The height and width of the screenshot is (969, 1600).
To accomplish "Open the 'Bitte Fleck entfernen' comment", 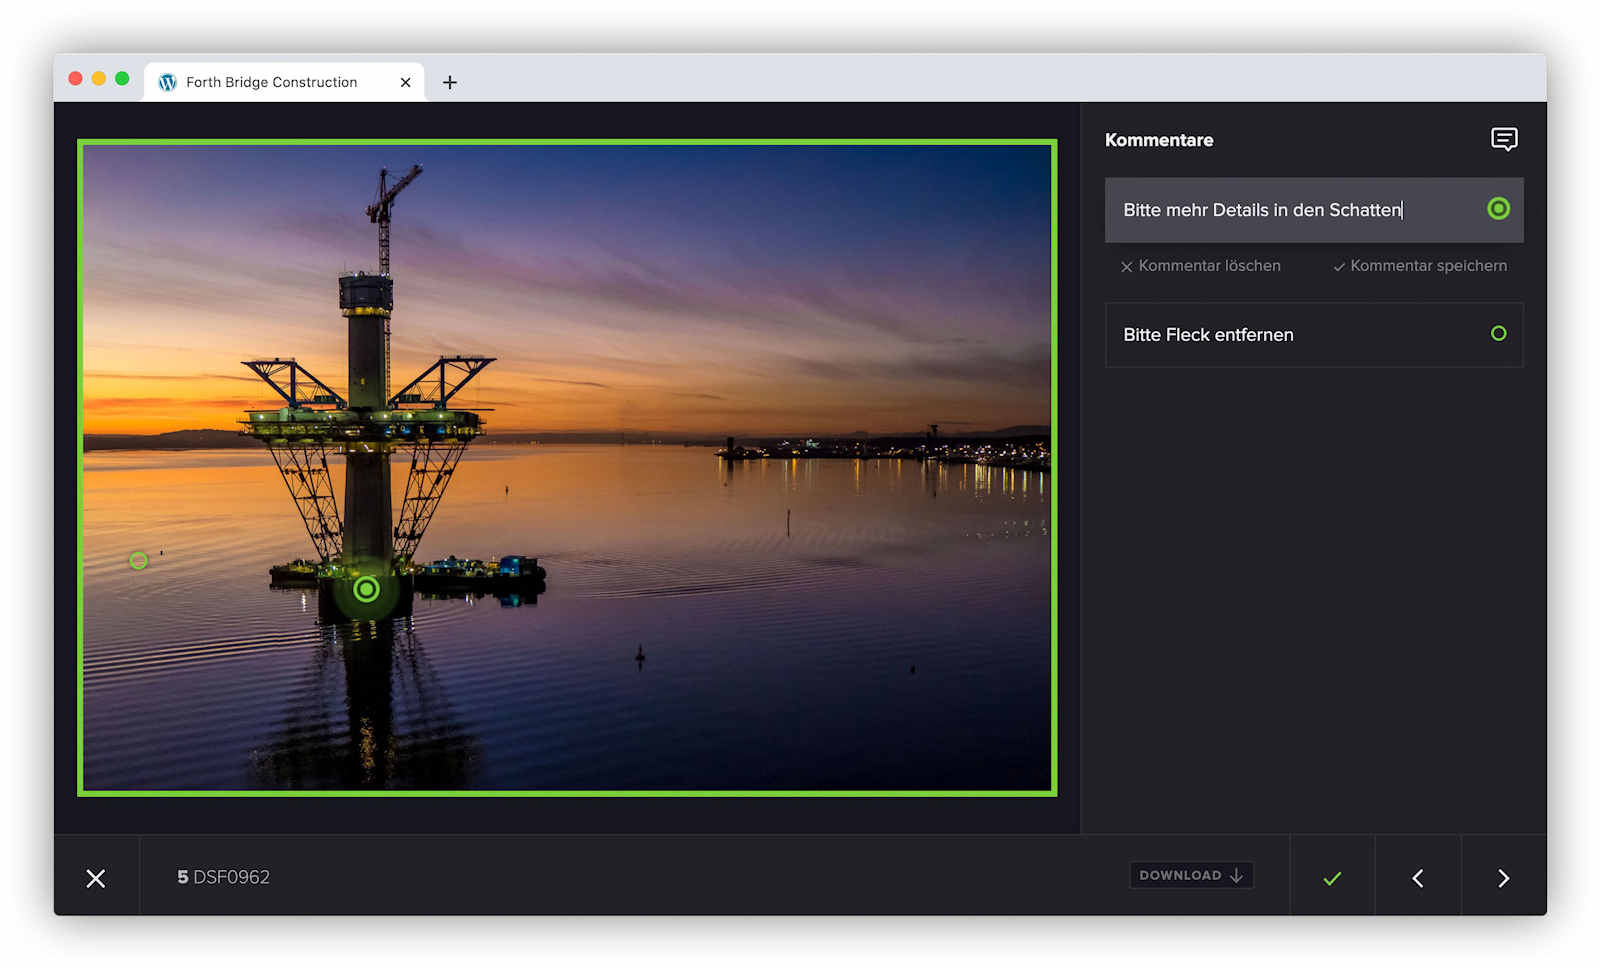I will [x=1208, y=335].
